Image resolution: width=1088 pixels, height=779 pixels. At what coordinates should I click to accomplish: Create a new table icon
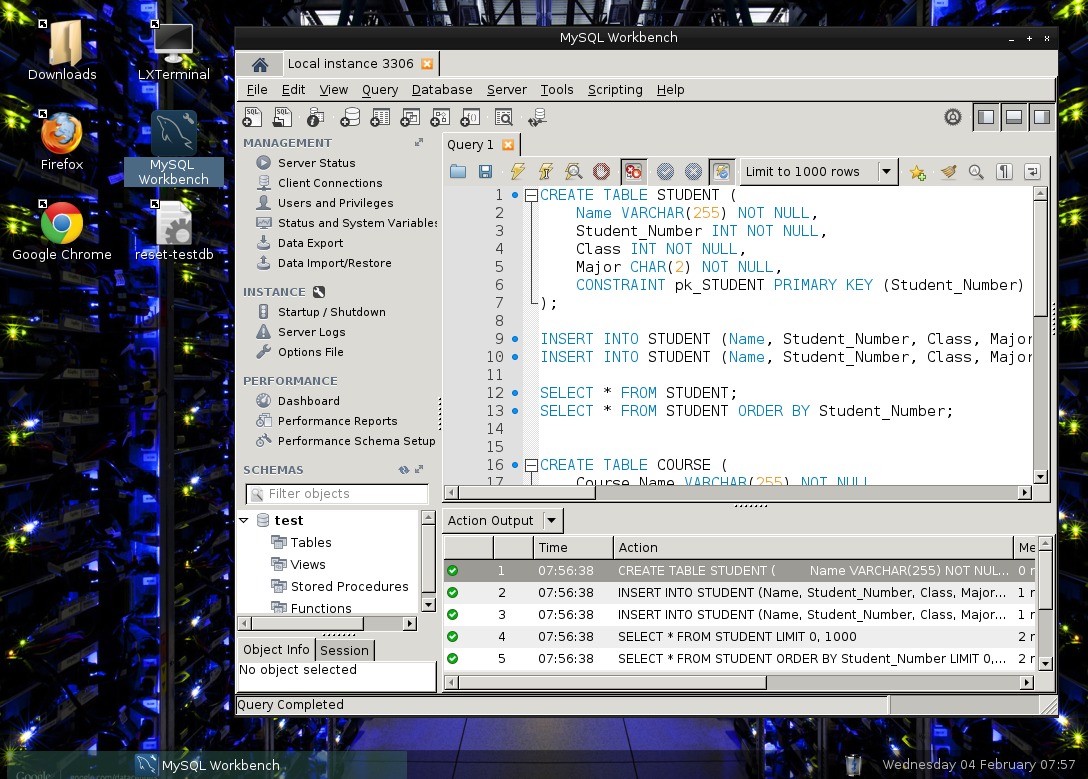(380, 117)
